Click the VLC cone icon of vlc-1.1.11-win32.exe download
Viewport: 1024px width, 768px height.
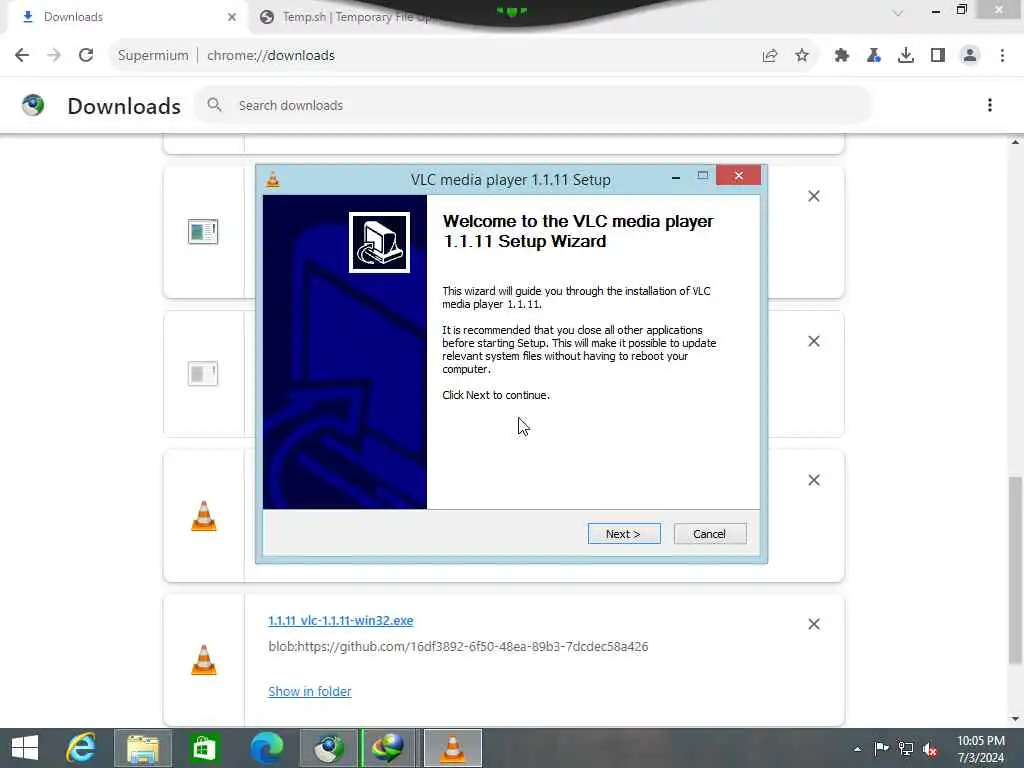click(x=204, y=660)
